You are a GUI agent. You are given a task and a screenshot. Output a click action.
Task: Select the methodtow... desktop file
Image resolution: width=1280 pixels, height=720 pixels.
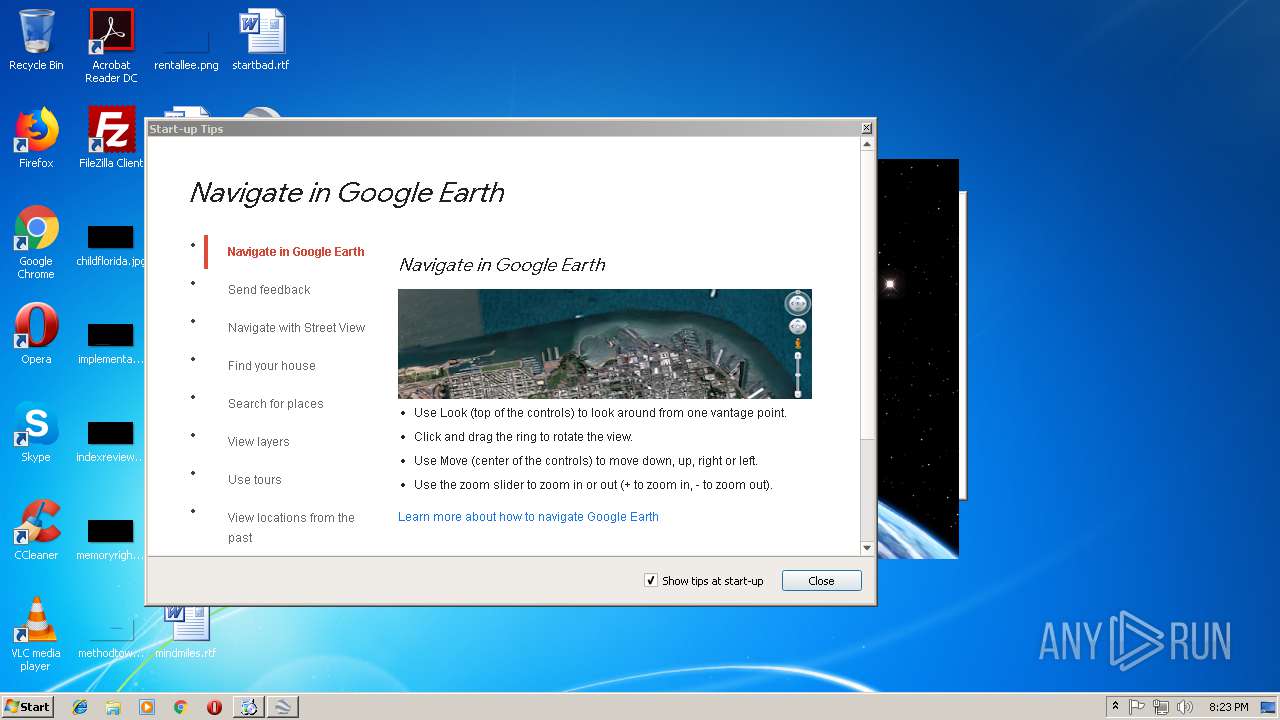pyautogui.click(x=111, y=638)
